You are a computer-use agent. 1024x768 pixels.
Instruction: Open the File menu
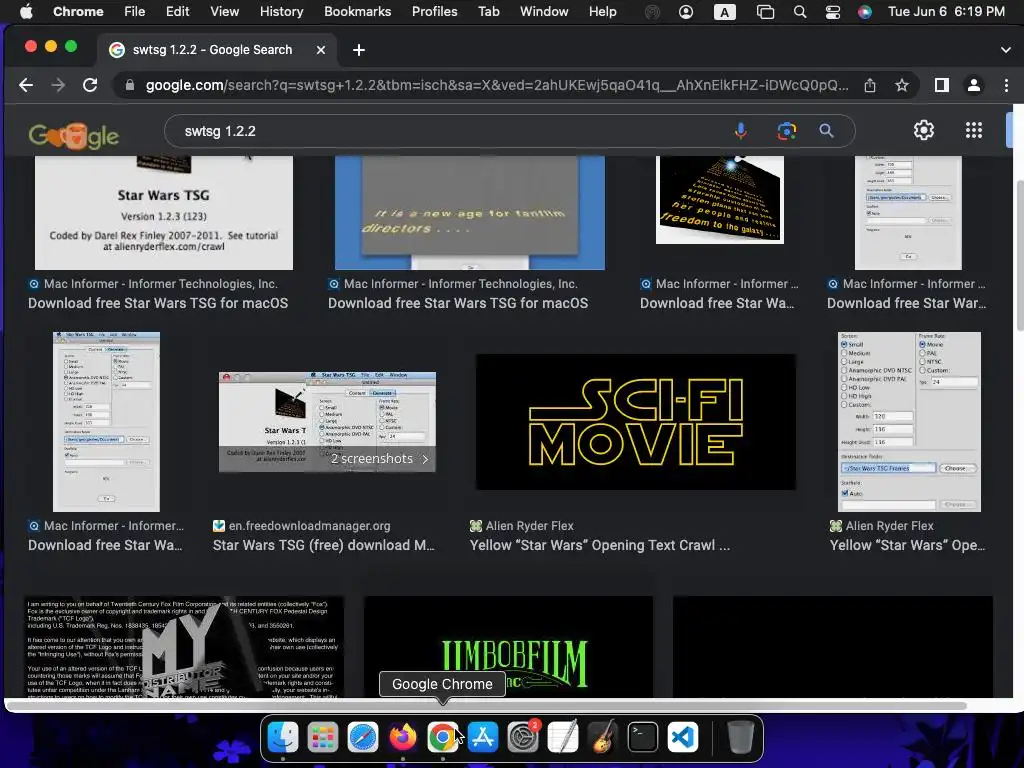[135, 11]
